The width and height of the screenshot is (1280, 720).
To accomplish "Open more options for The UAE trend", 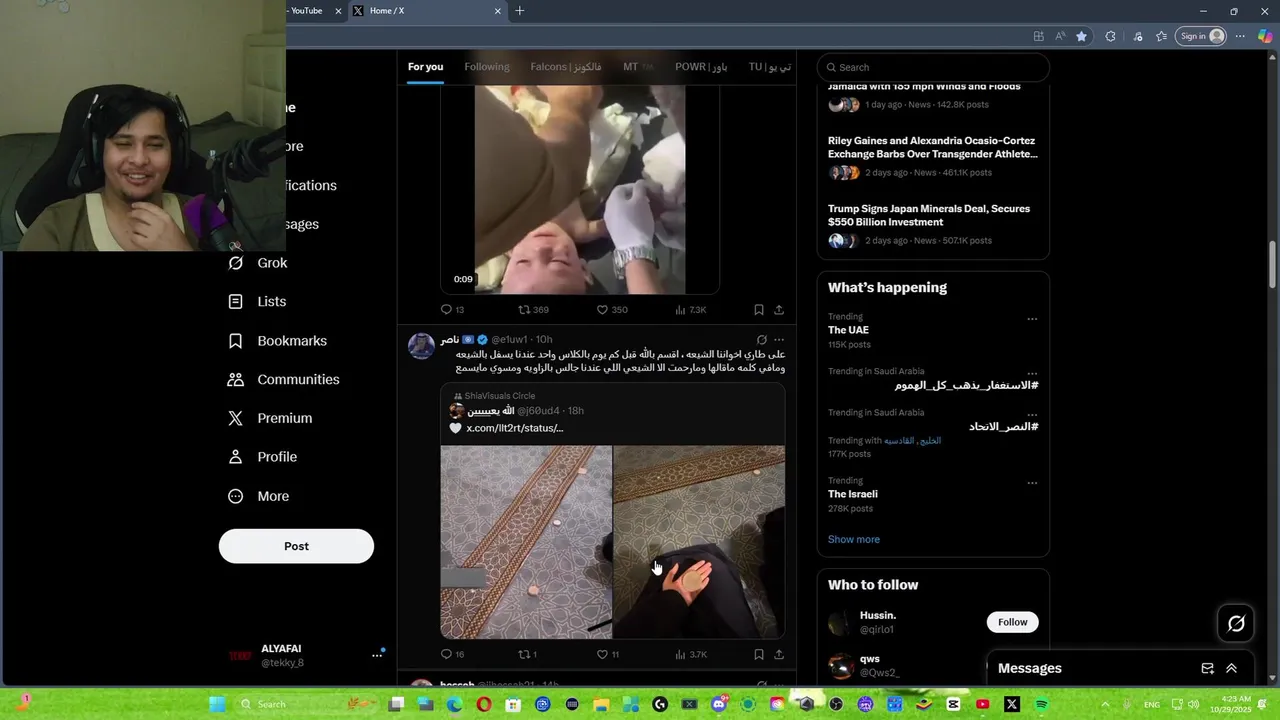I will 1032,319.
